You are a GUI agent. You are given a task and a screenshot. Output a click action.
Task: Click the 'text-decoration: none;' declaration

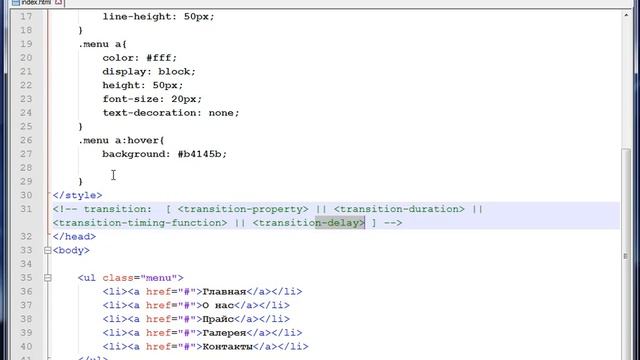[171, 113]
